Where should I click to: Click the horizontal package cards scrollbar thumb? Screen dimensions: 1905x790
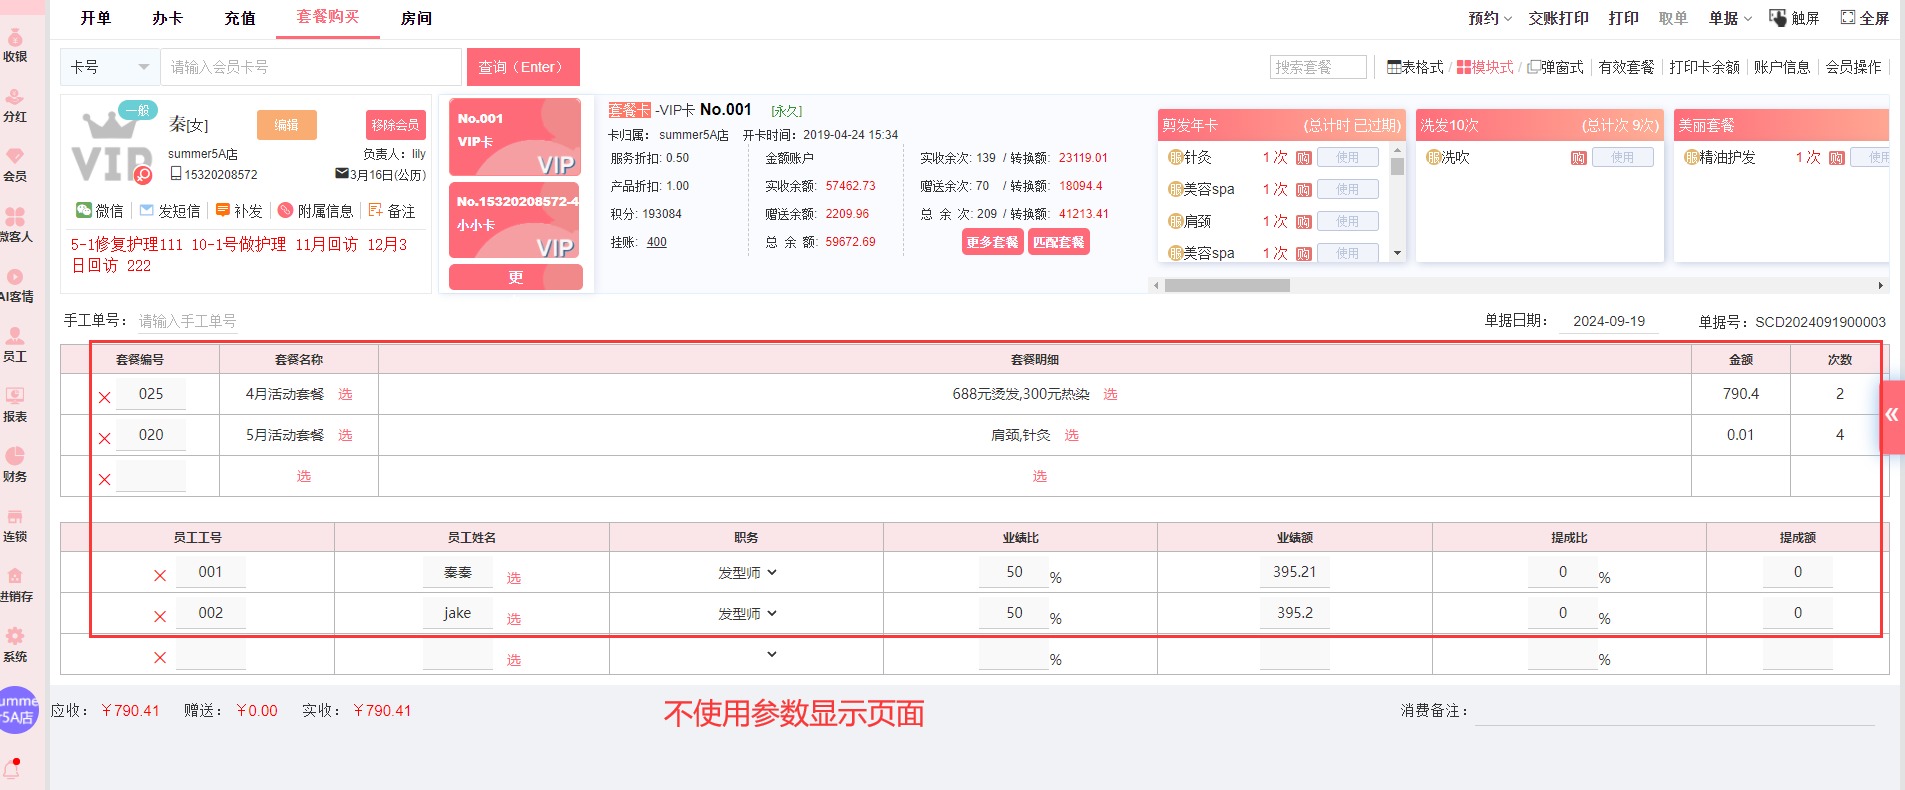1227,285
